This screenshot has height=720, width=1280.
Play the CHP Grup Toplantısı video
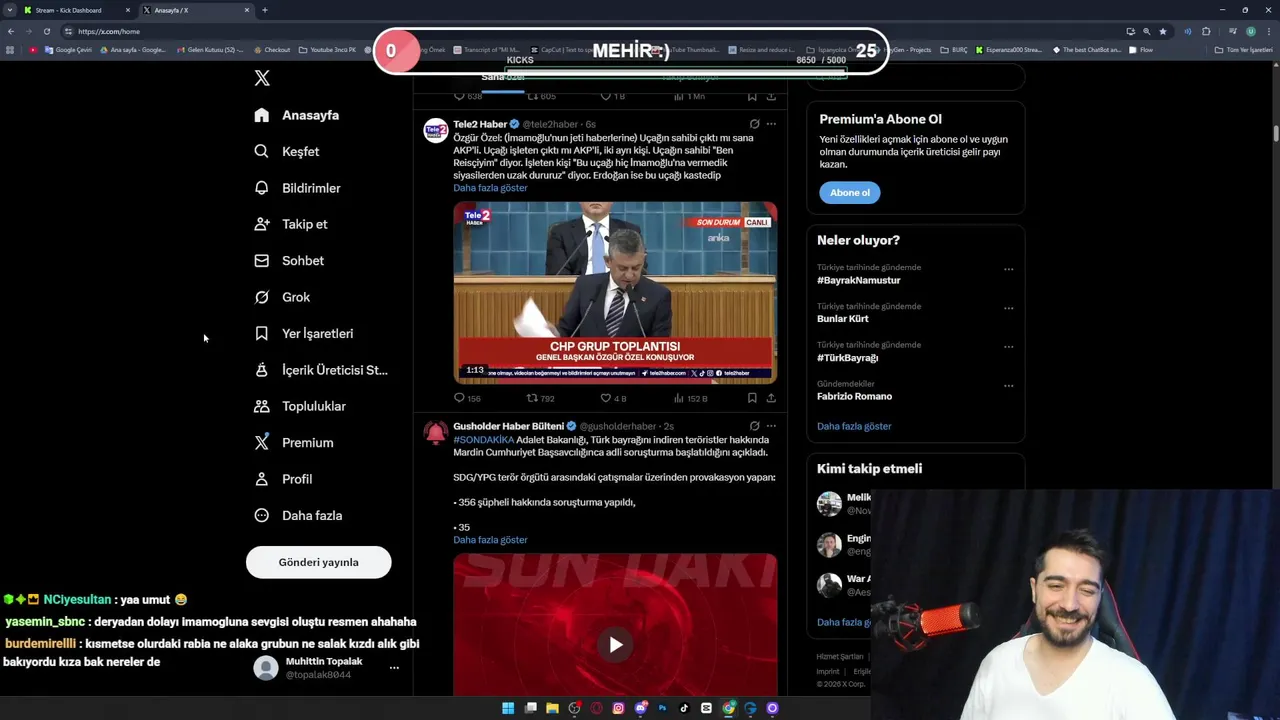(x=615, y=292)
